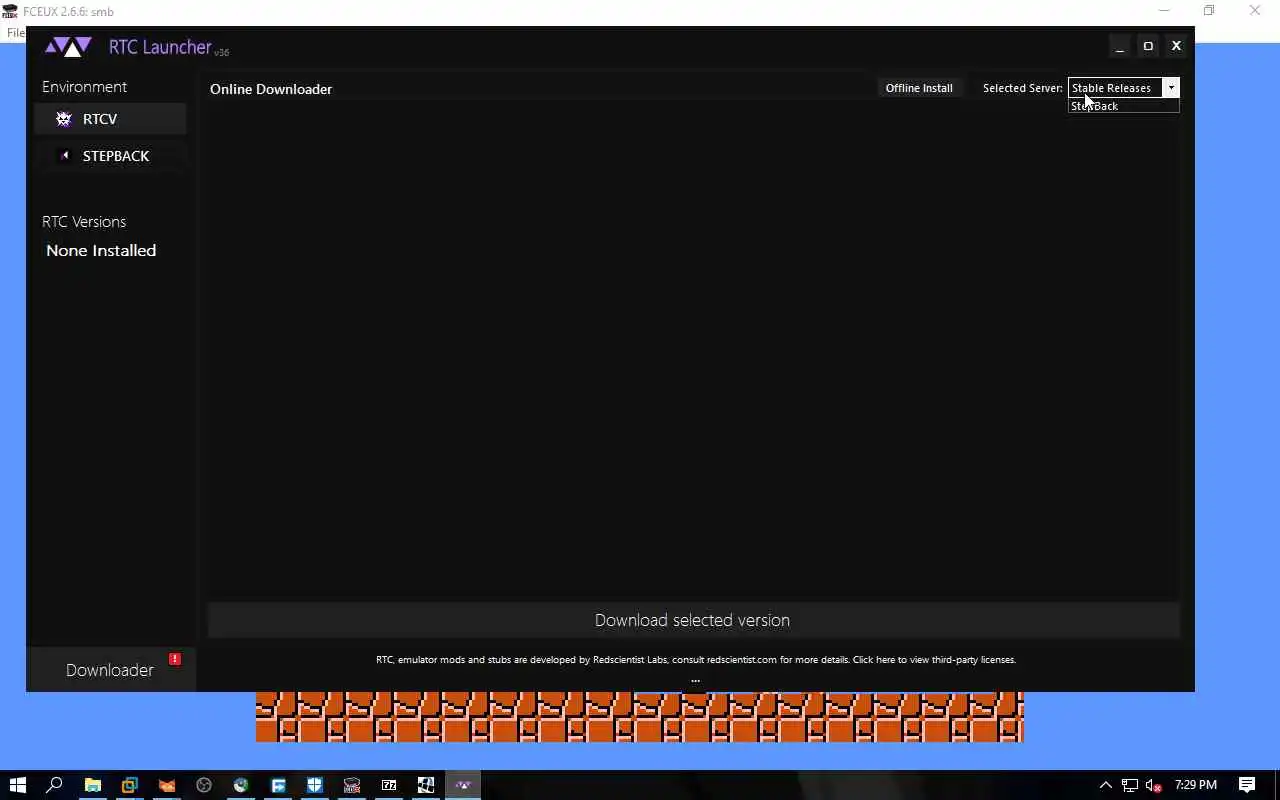1280x800 pixels.
Task: Select the STEPBACK environment entry
Action: click(110, 156)
